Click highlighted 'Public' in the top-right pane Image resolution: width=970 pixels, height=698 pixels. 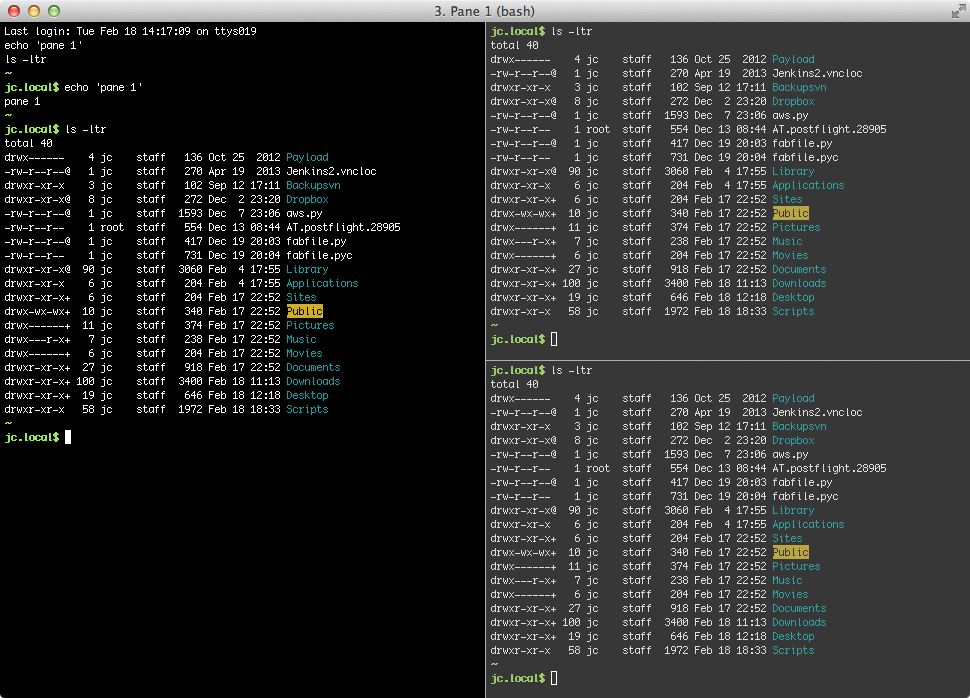[791, 213]
